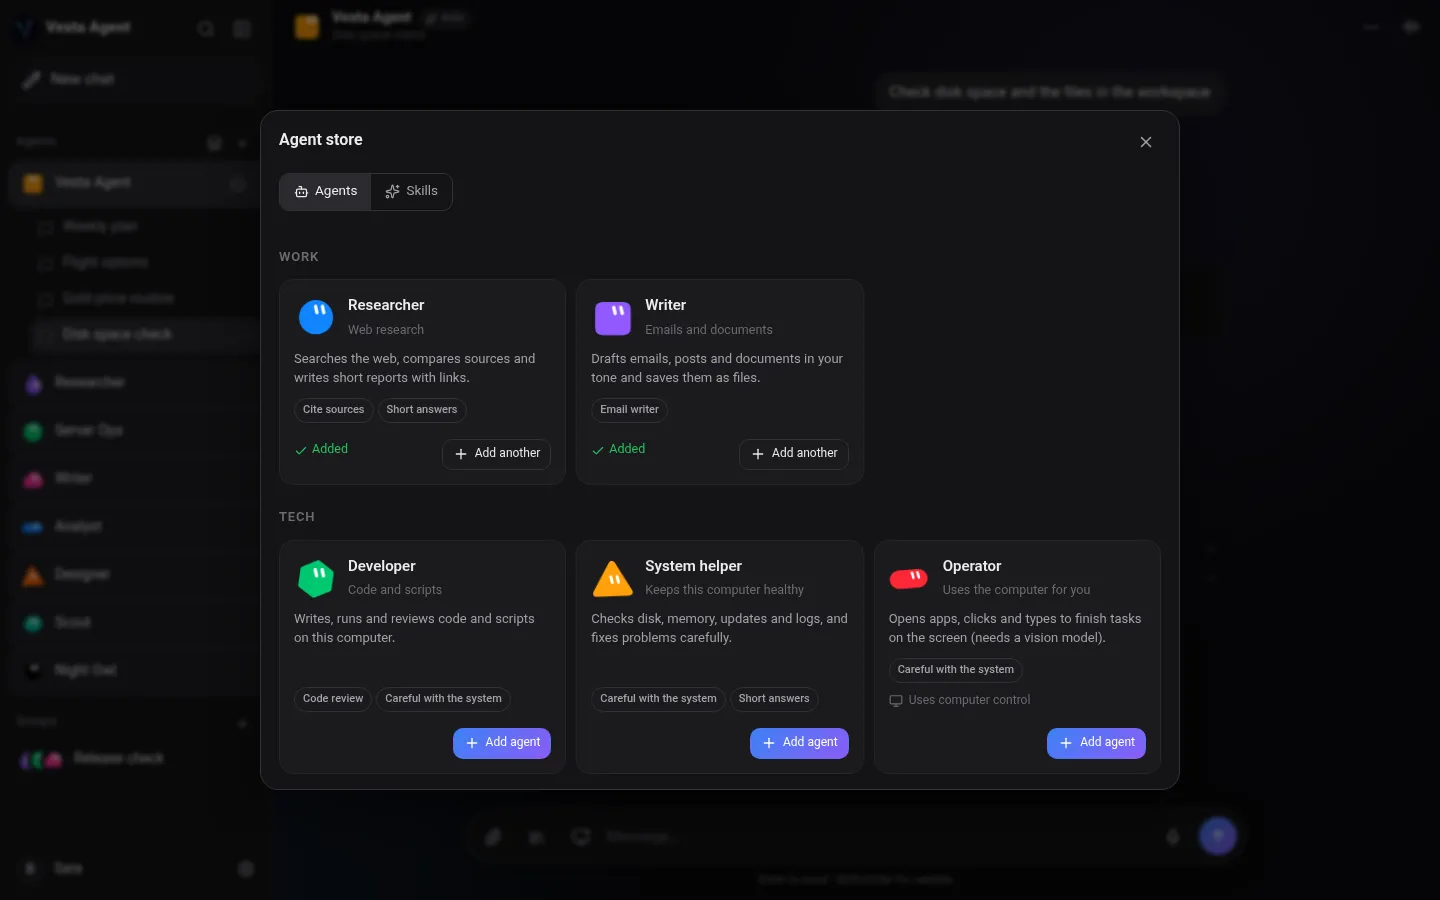1440x900 pixels.
Task: Click New chat in the background sidebar
Action: tap(135, 79)
